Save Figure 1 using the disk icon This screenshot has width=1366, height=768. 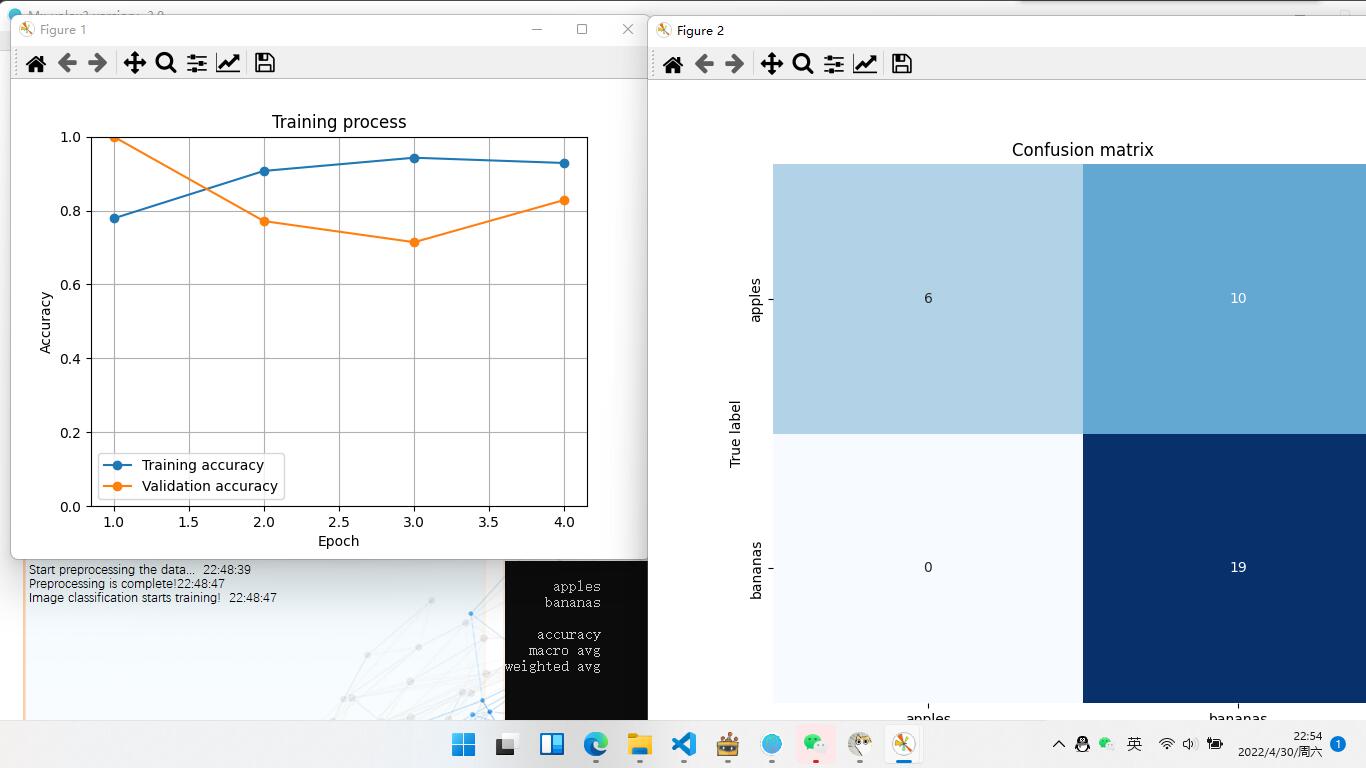point(265,63)
